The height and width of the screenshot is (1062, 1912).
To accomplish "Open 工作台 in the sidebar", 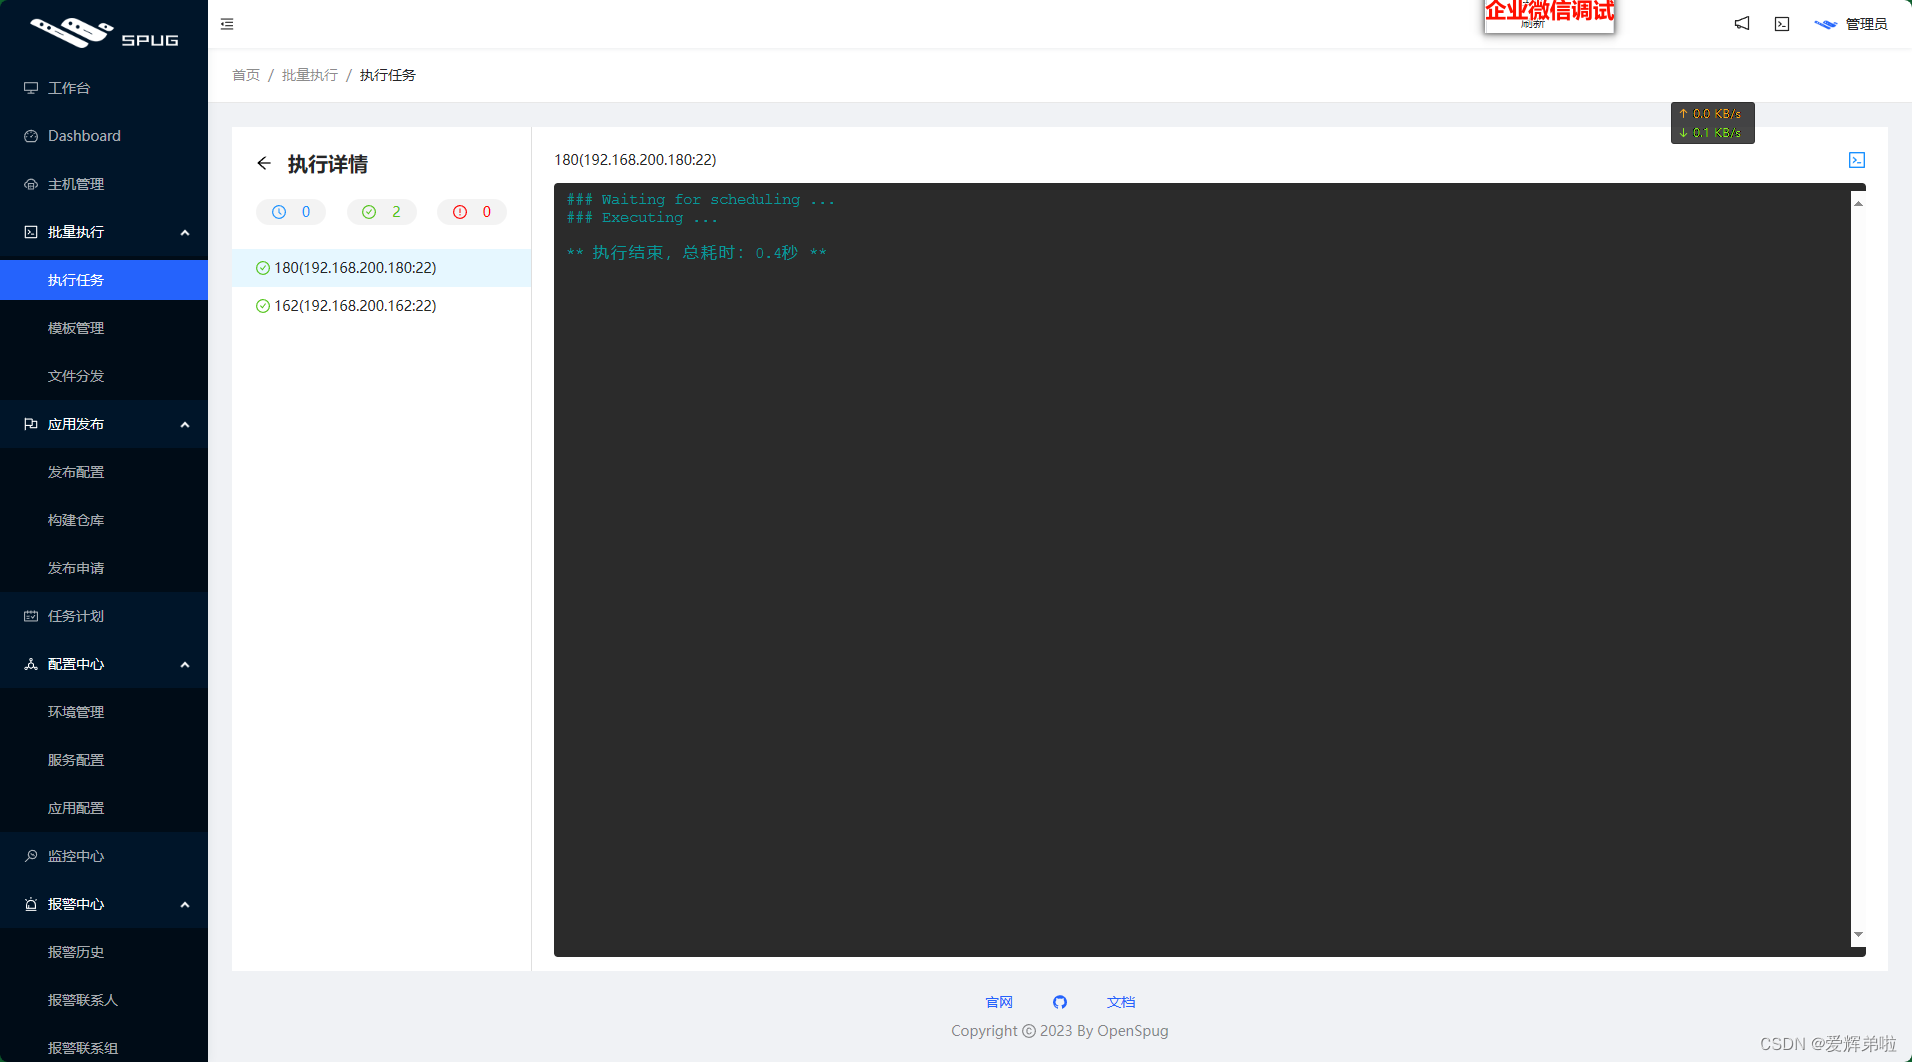I will point(104,88).
